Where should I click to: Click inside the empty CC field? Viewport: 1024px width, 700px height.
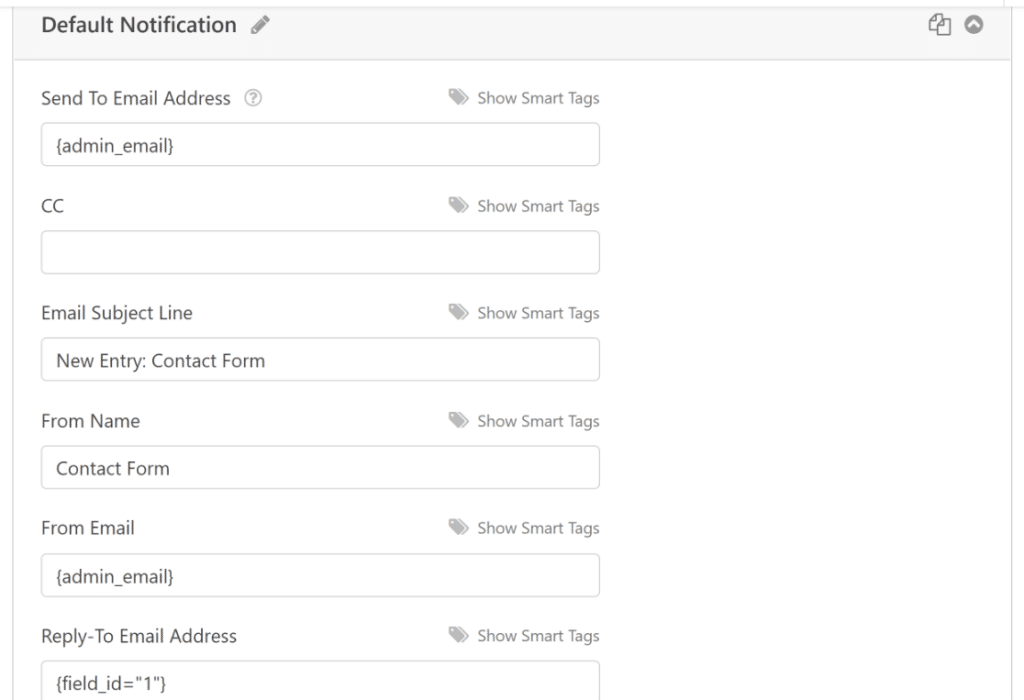320,252
